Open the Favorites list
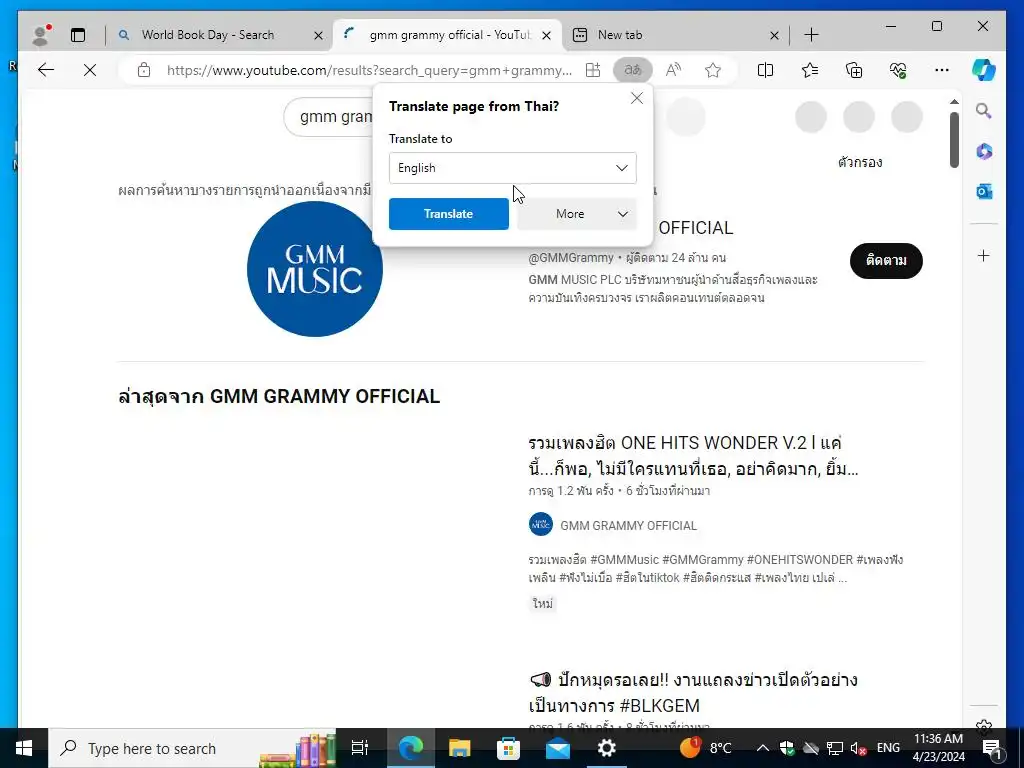 [x=810, y=70]
